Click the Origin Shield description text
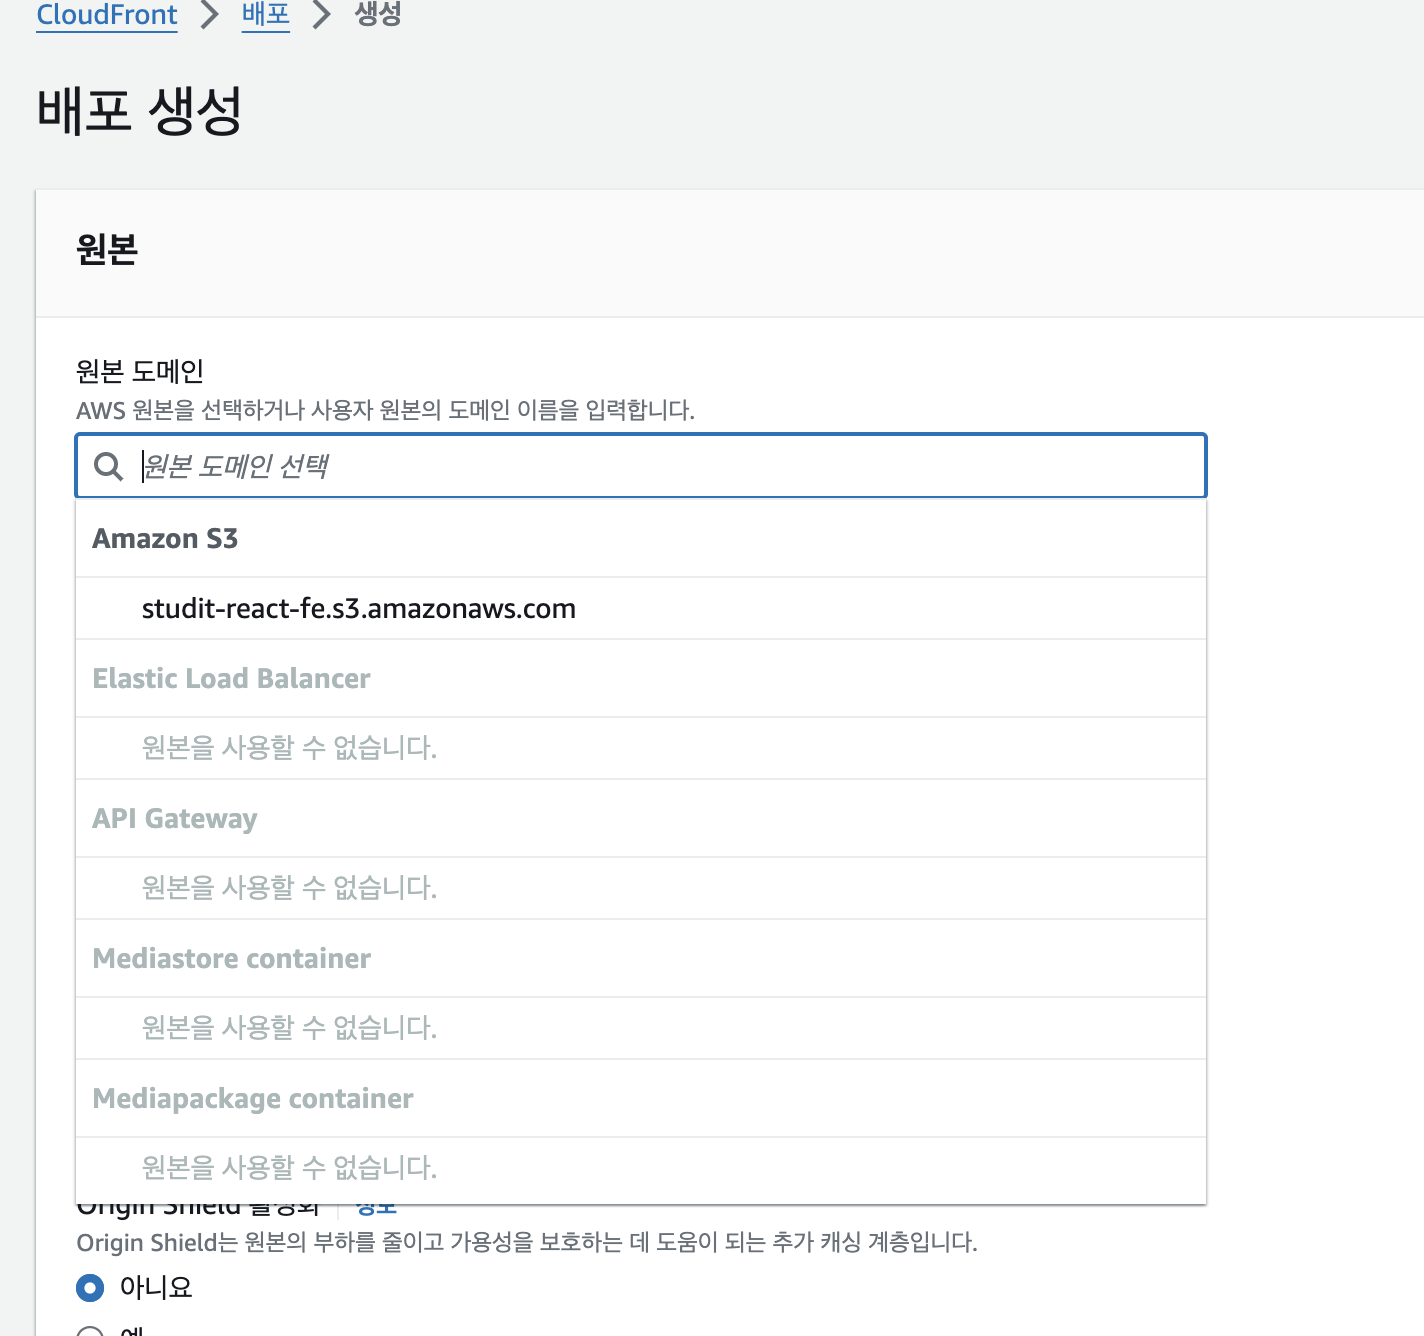This screenshot has width=1424, height=1336. pyautogui.click(x=527, y=1243)
